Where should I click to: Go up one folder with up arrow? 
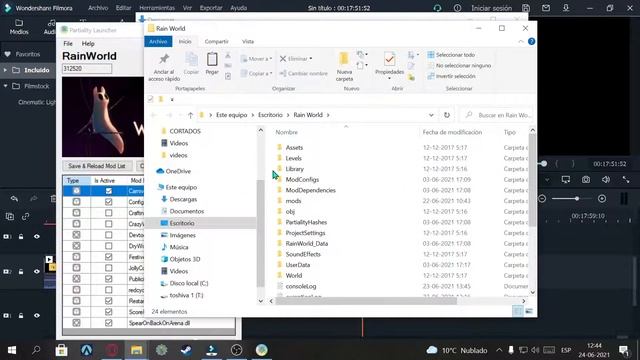pyautogui.click(x=190, y=116)
